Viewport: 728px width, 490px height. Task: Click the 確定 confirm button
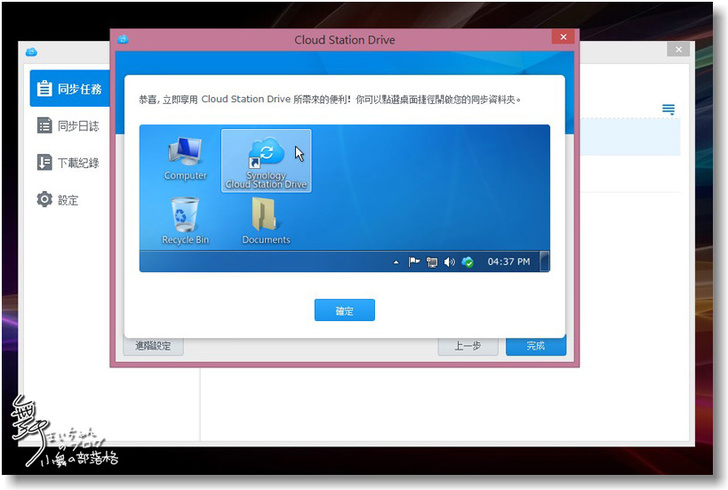click(x=344, y=310)
